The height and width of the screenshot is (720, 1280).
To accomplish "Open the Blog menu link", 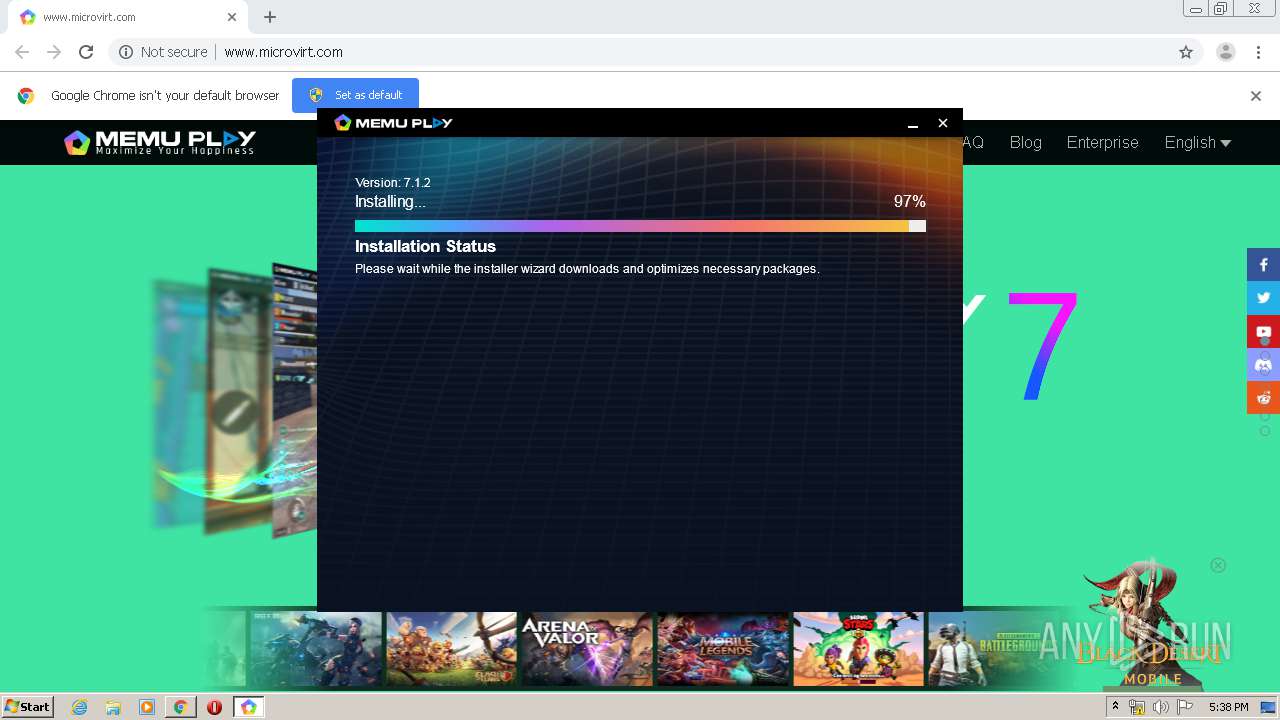I will pos(1025,142).
